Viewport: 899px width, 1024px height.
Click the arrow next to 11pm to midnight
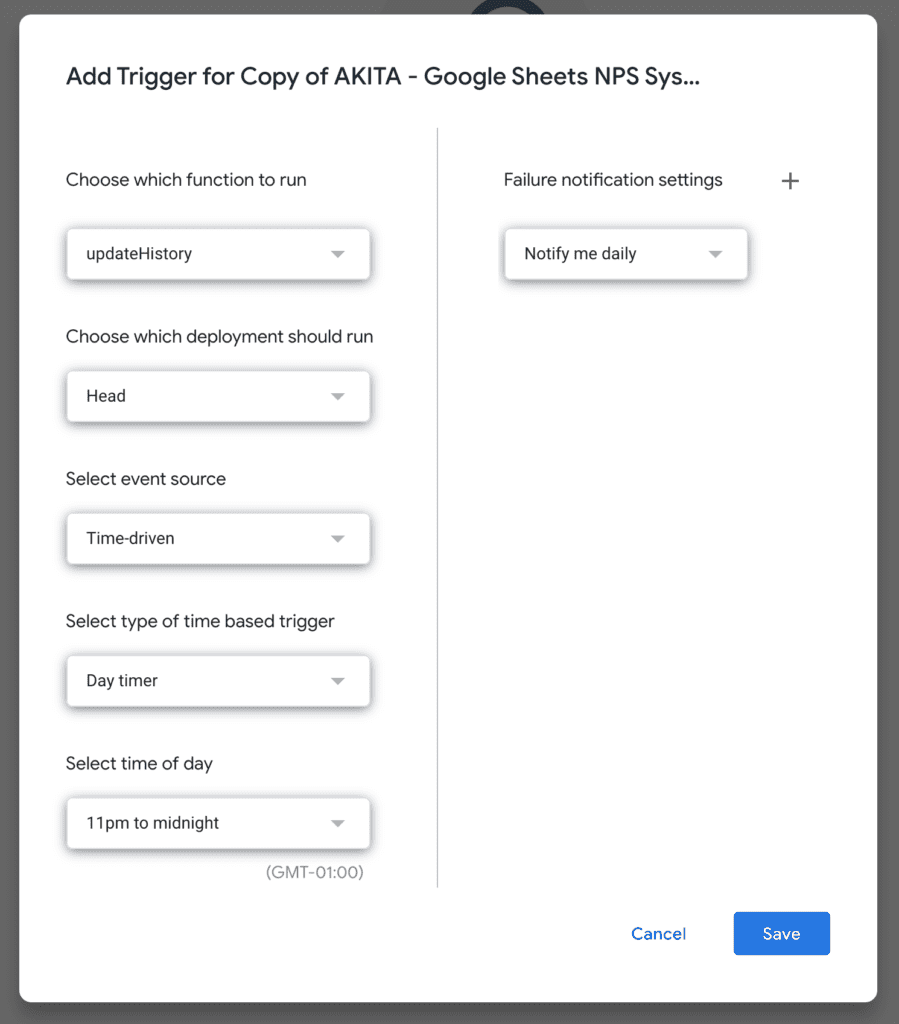click(338, 824)
